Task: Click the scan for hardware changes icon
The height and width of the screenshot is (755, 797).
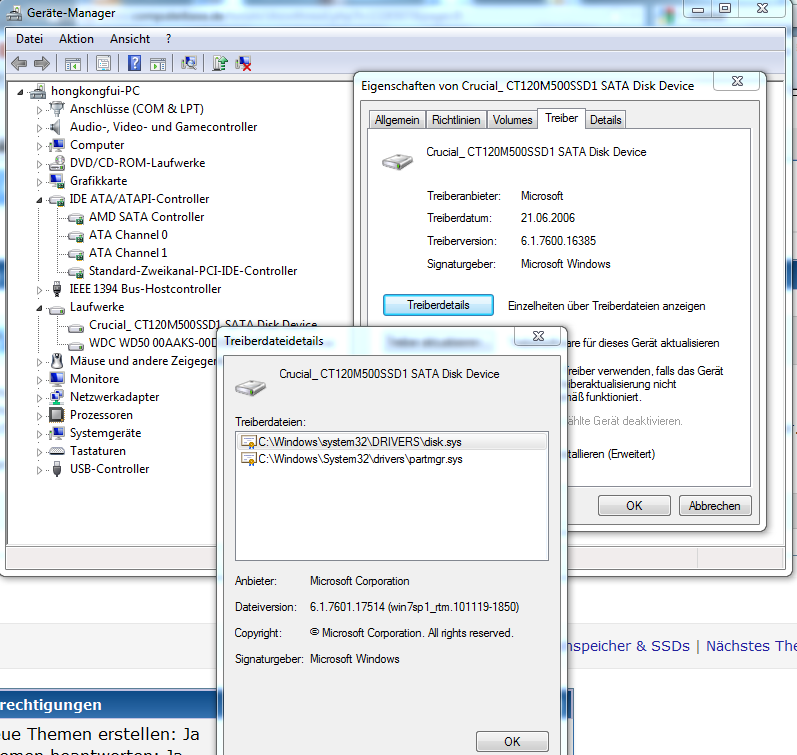Action: pyautogui.click(x=189, y=64)
